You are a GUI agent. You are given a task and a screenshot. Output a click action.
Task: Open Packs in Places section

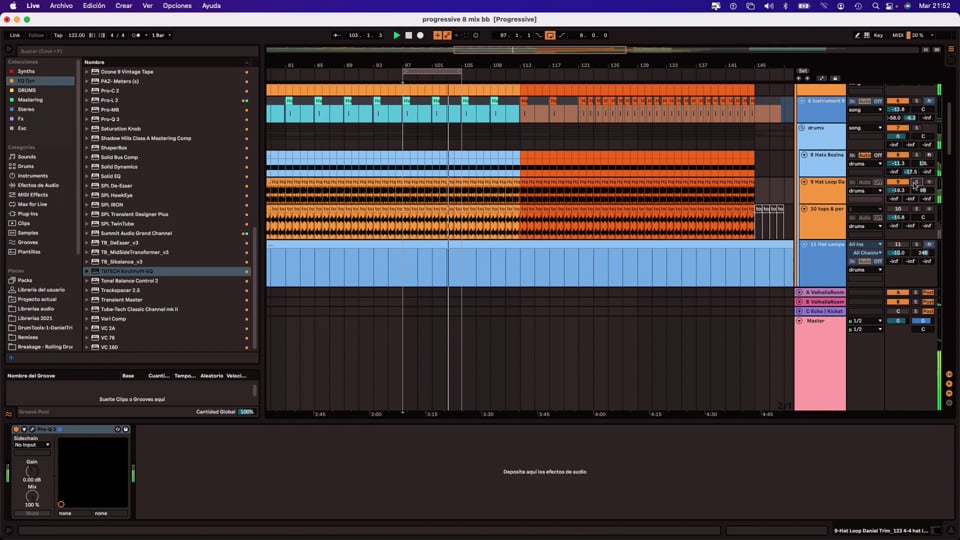pos(24,280)
